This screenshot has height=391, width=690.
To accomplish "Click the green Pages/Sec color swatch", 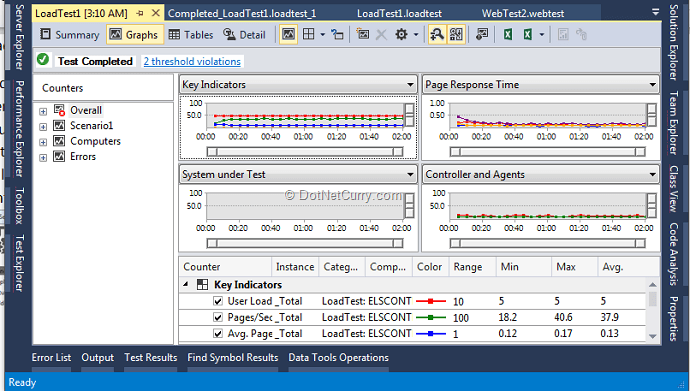I will click(430, 317).
